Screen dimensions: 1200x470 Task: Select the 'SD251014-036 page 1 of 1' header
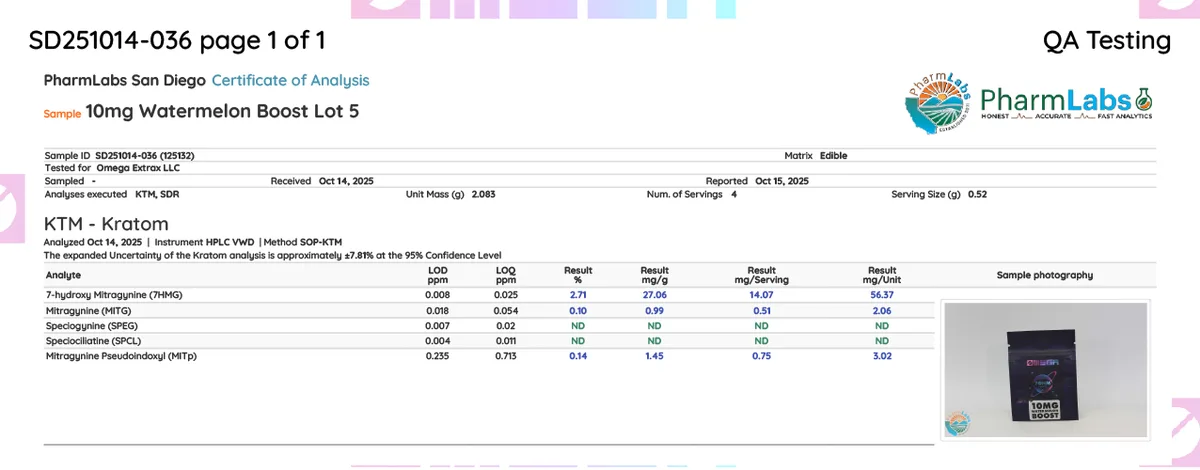click(x=177, y=41)
